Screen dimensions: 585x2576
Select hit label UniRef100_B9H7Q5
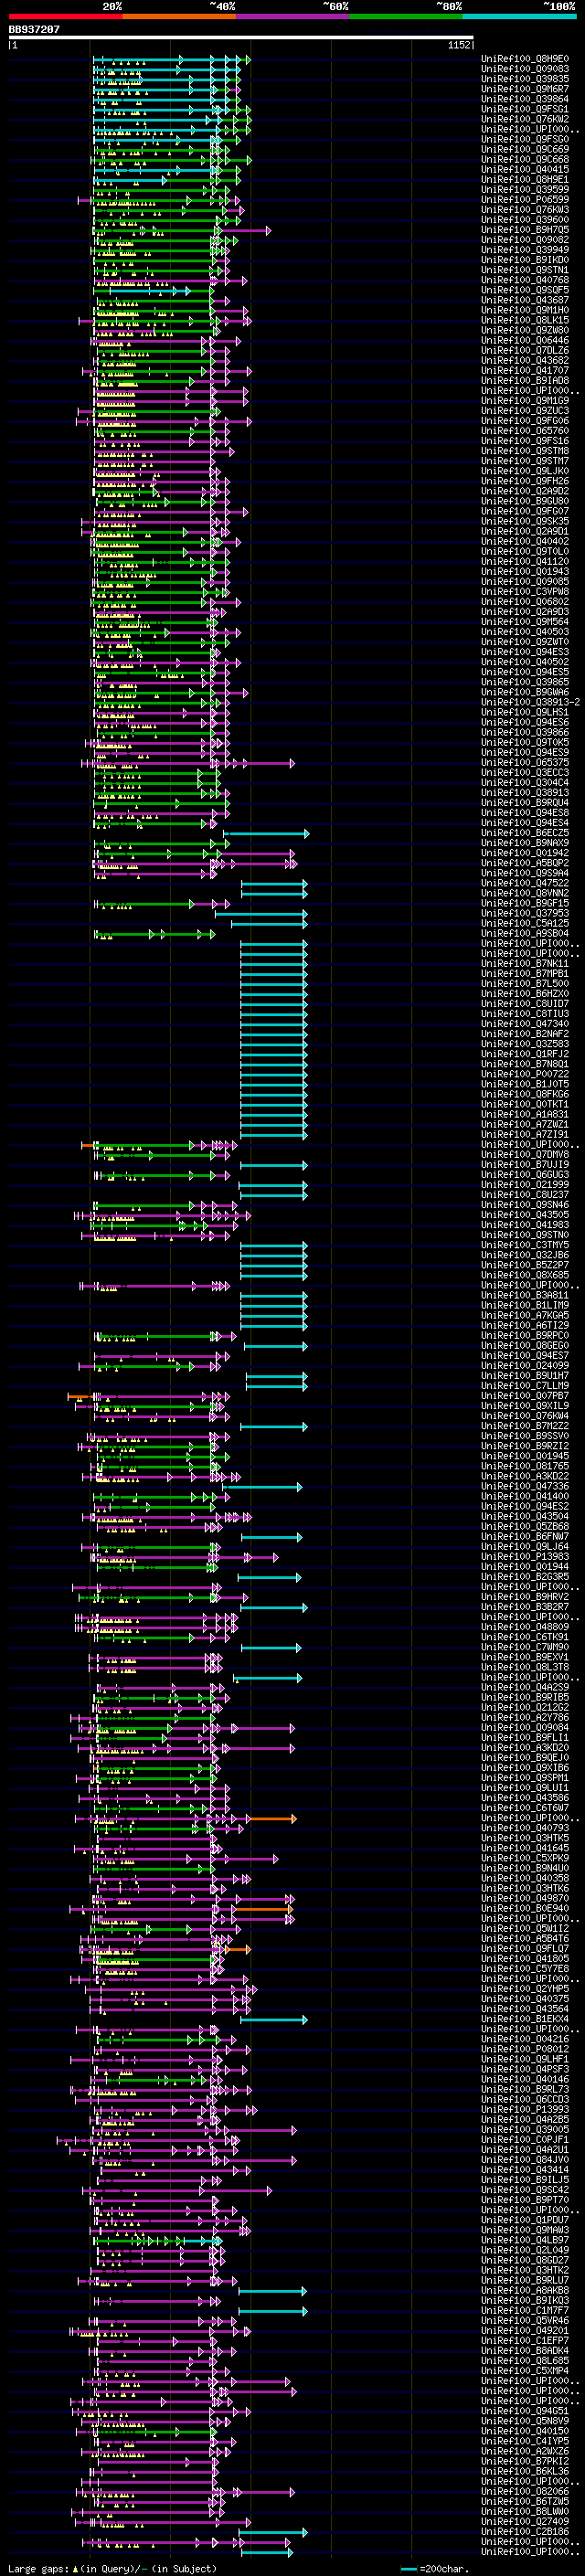pyautogui.click(x=525, y=229)
